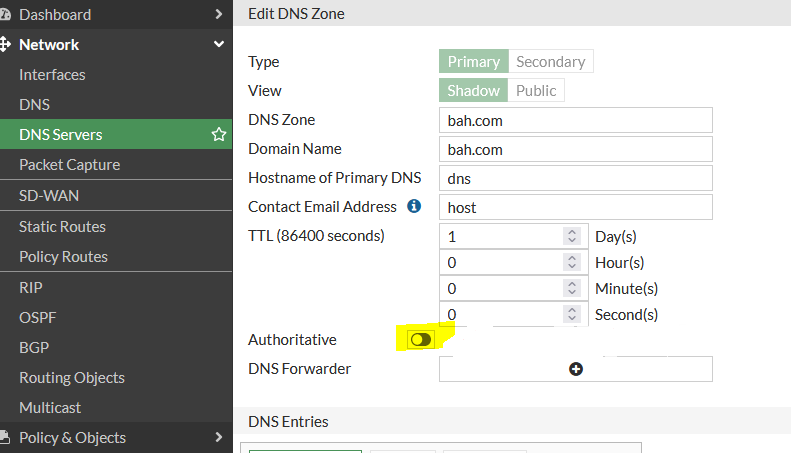This screenshot has width=791, height=453.
Task: Click the TTL (86400 seconds) label
Action: (x=316, y=236)
